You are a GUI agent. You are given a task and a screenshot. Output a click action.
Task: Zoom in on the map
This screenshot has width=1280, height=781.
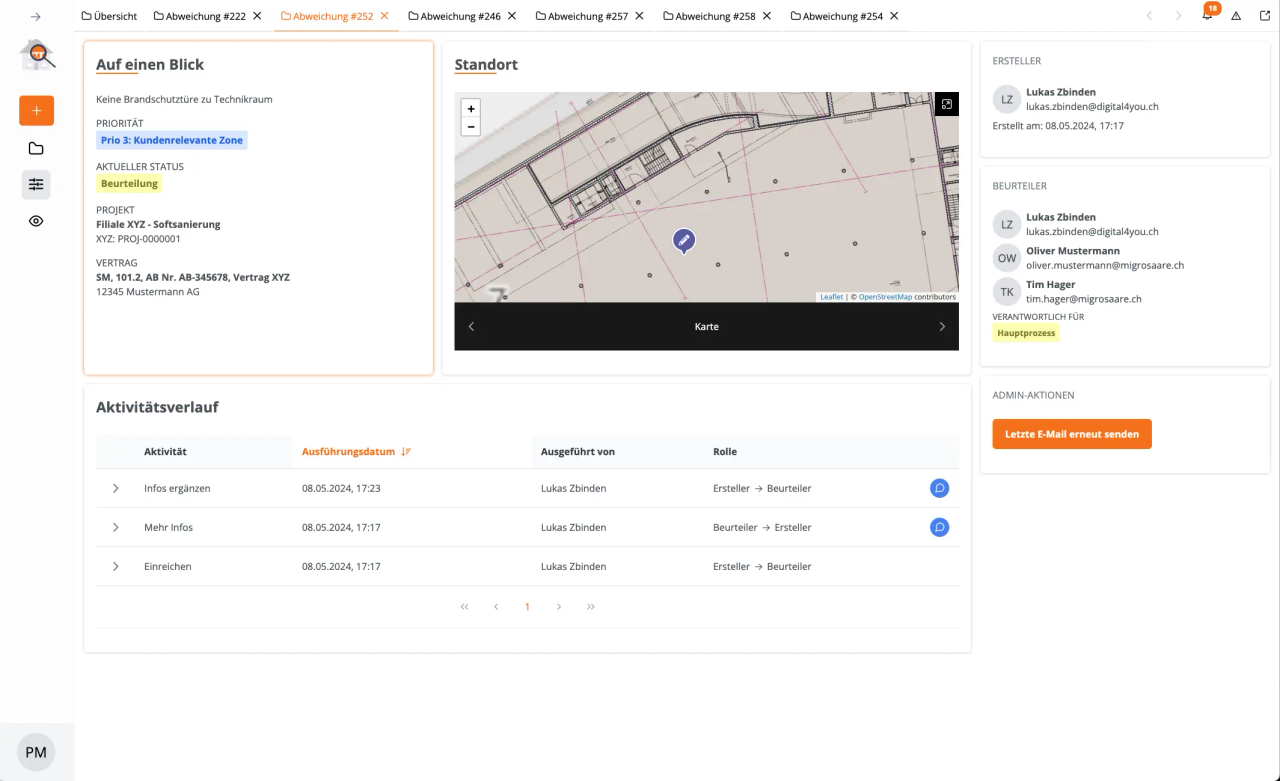click(x=471, y=108)
